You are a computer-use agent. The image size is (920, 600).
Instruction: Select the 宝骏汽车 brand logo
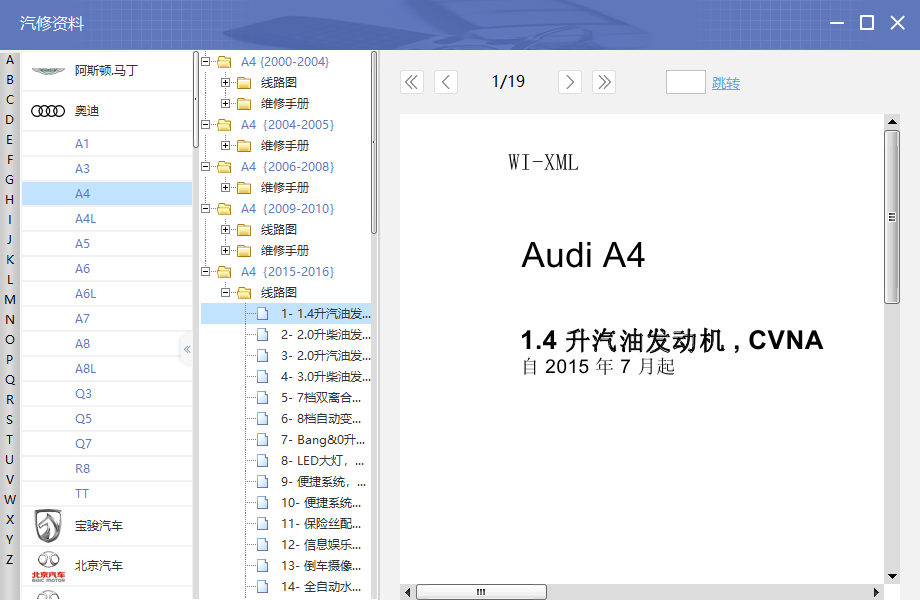point(48,526)
